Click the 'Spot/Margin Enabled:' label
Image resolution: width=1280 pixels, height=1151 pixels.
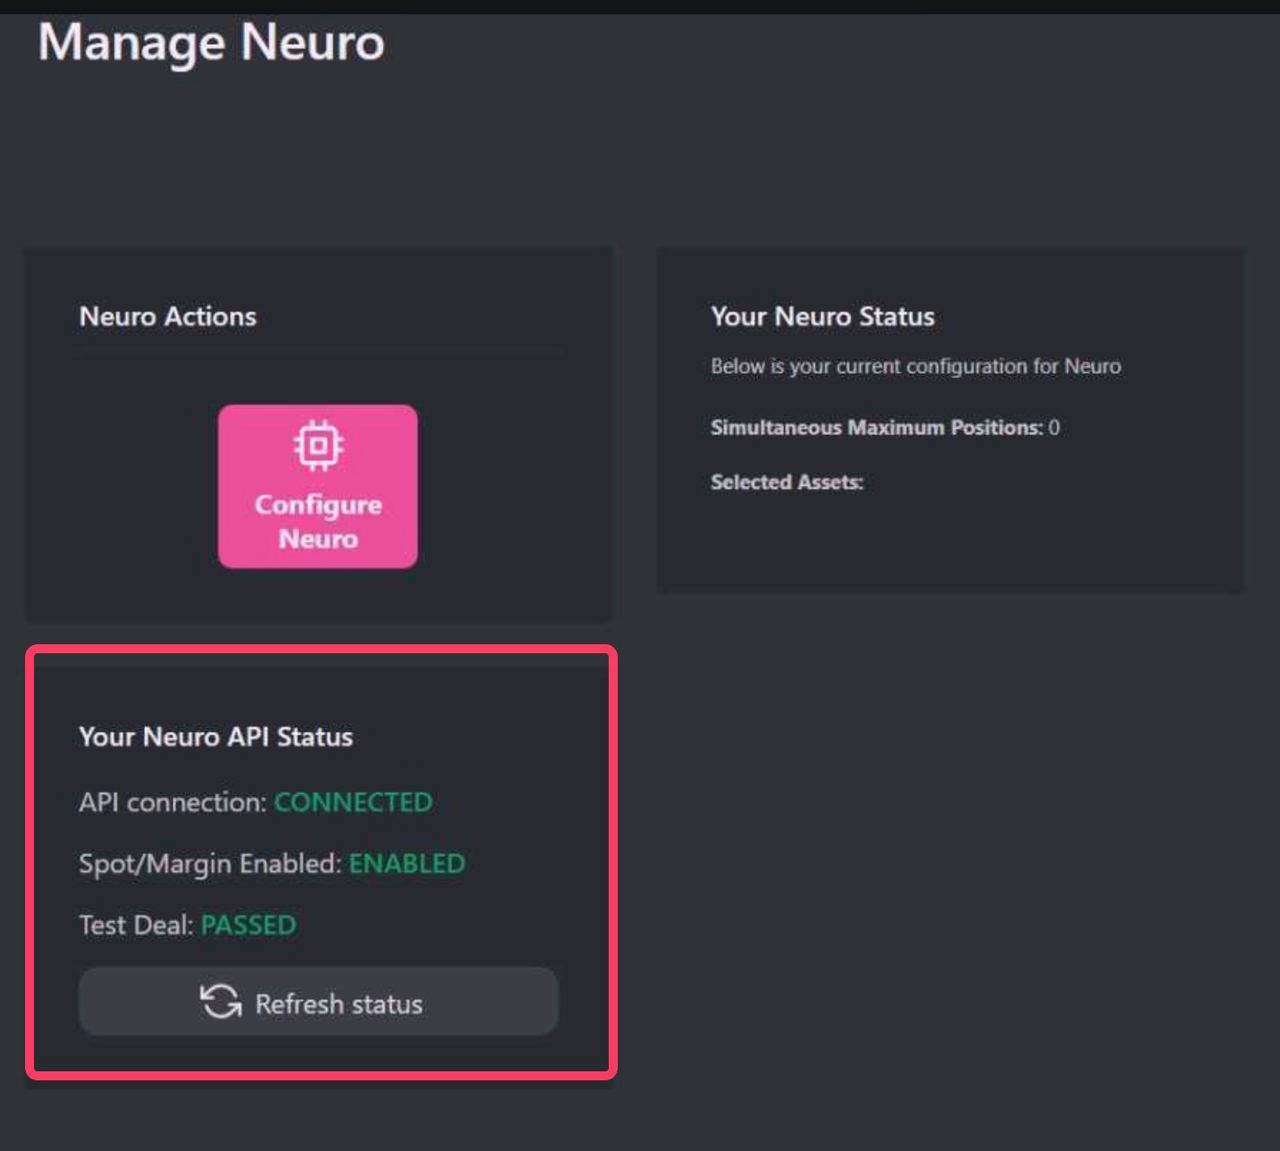(211, 864)
